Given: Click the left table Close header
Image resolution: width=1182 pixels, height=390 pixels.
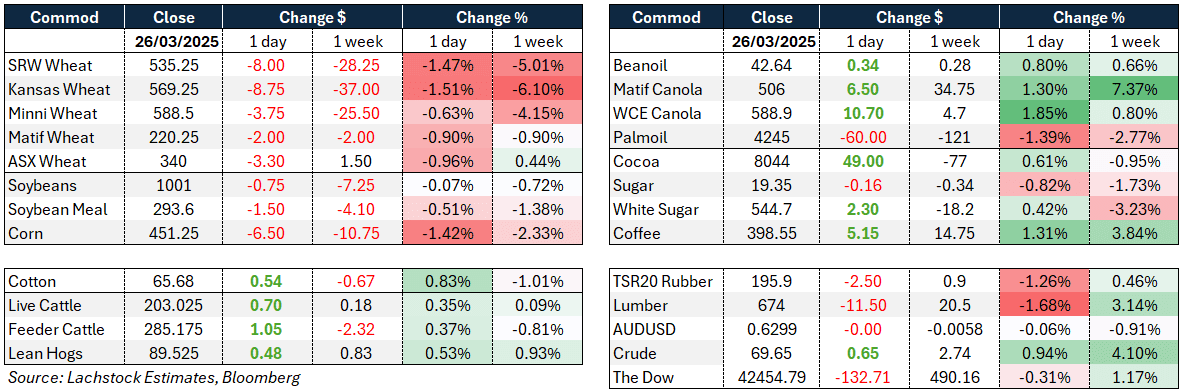Looking at the screenshot, I should pyautogui.click(x=173, y=17).
